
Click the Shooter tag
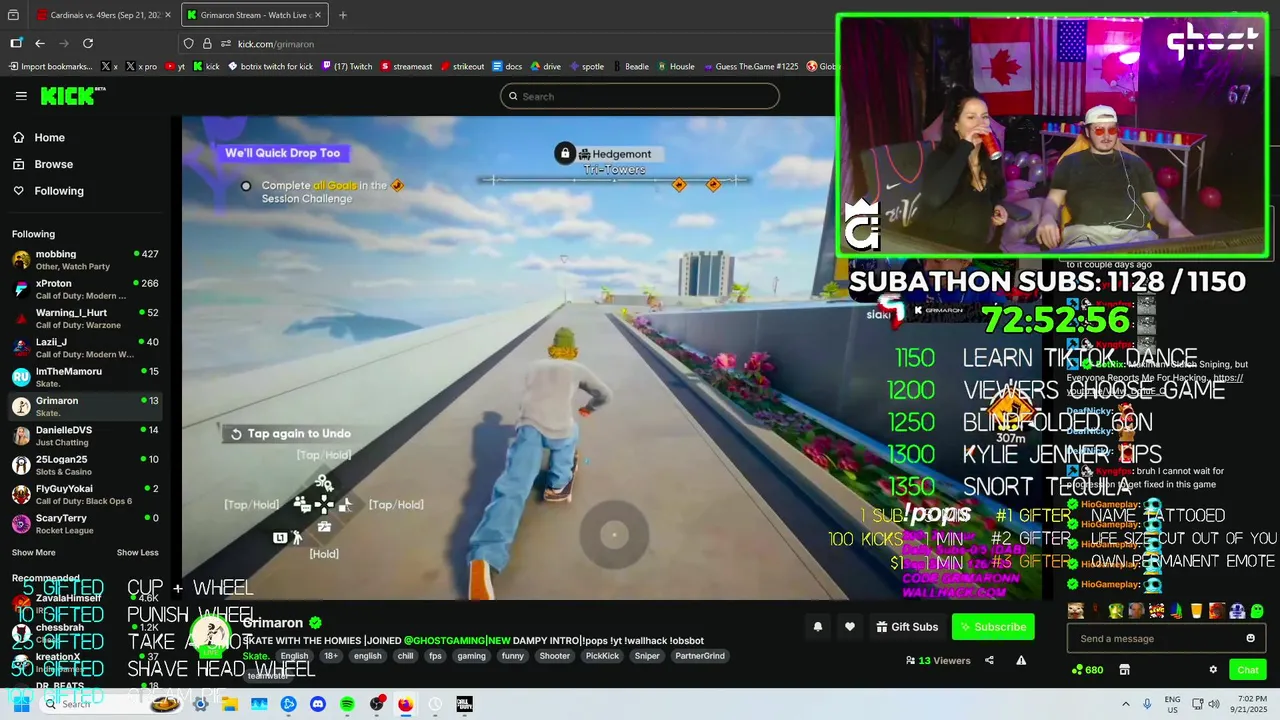click(554, 656)
